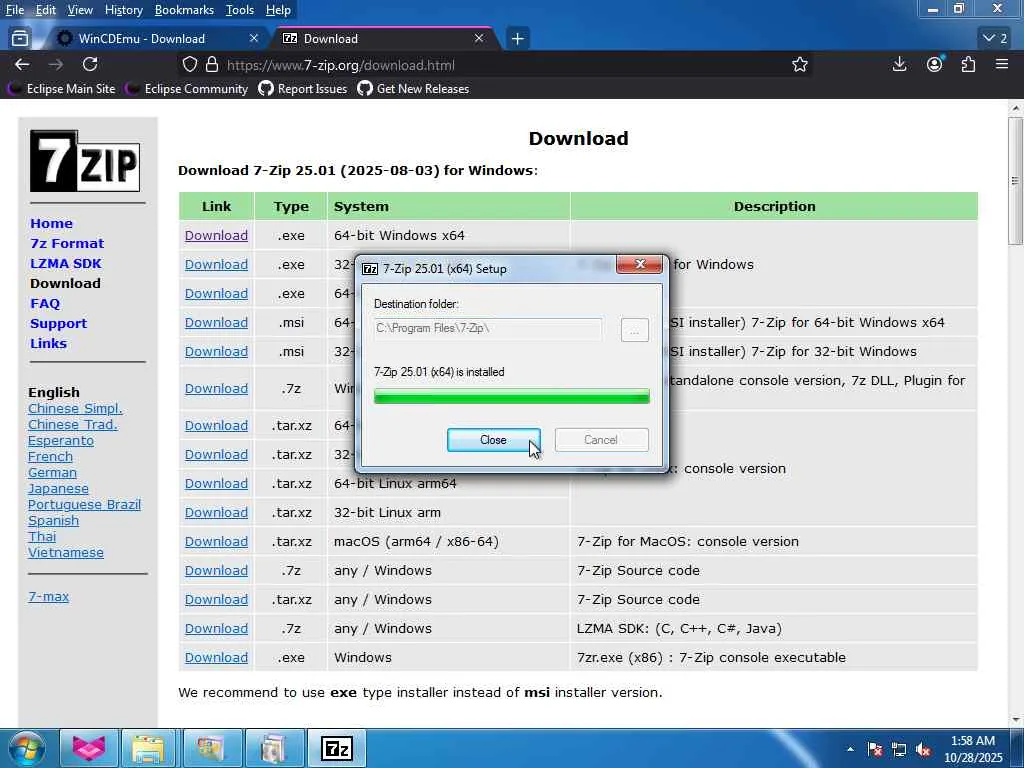The image size is (1024, 768).
Task: Open the pink fox taskbar icon
Action: (89, 748)
